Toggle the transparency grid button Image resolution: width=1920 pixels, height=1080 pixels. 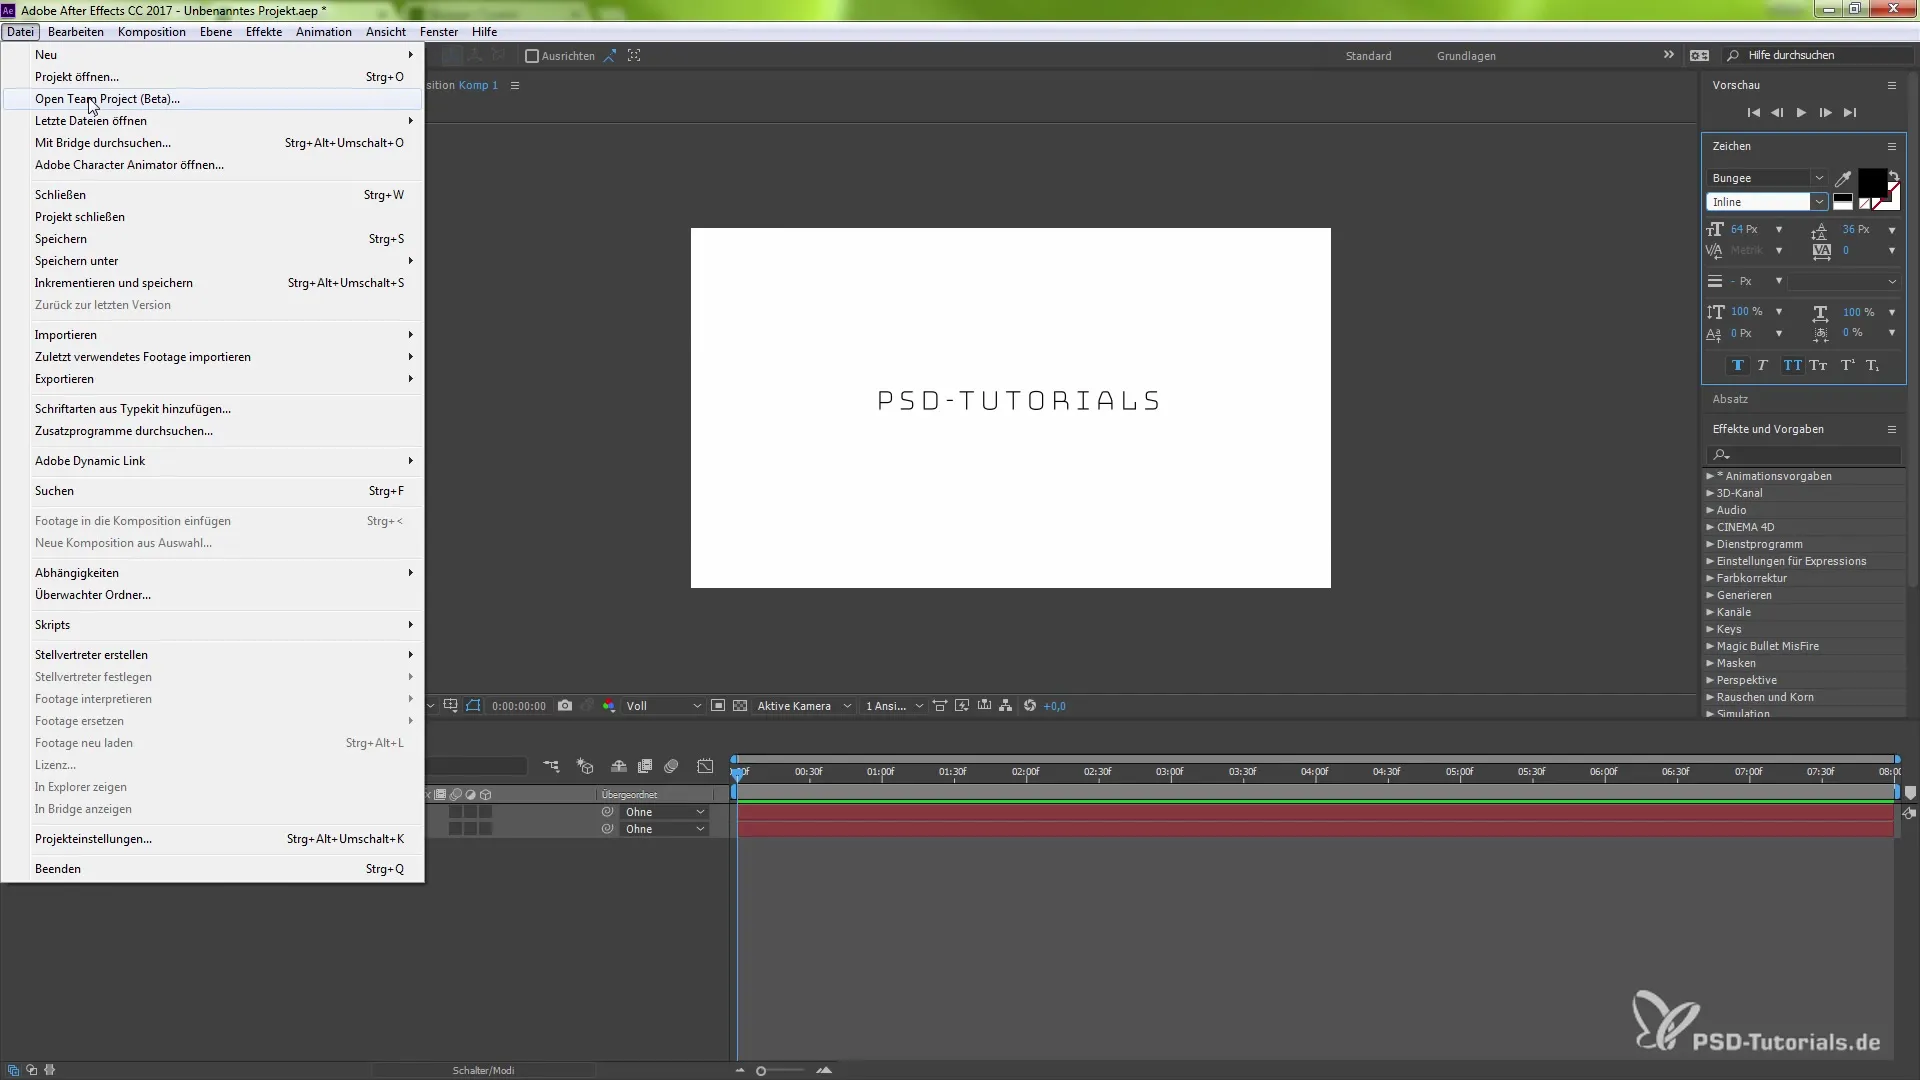pyautogui.click(x=740, y=706)
